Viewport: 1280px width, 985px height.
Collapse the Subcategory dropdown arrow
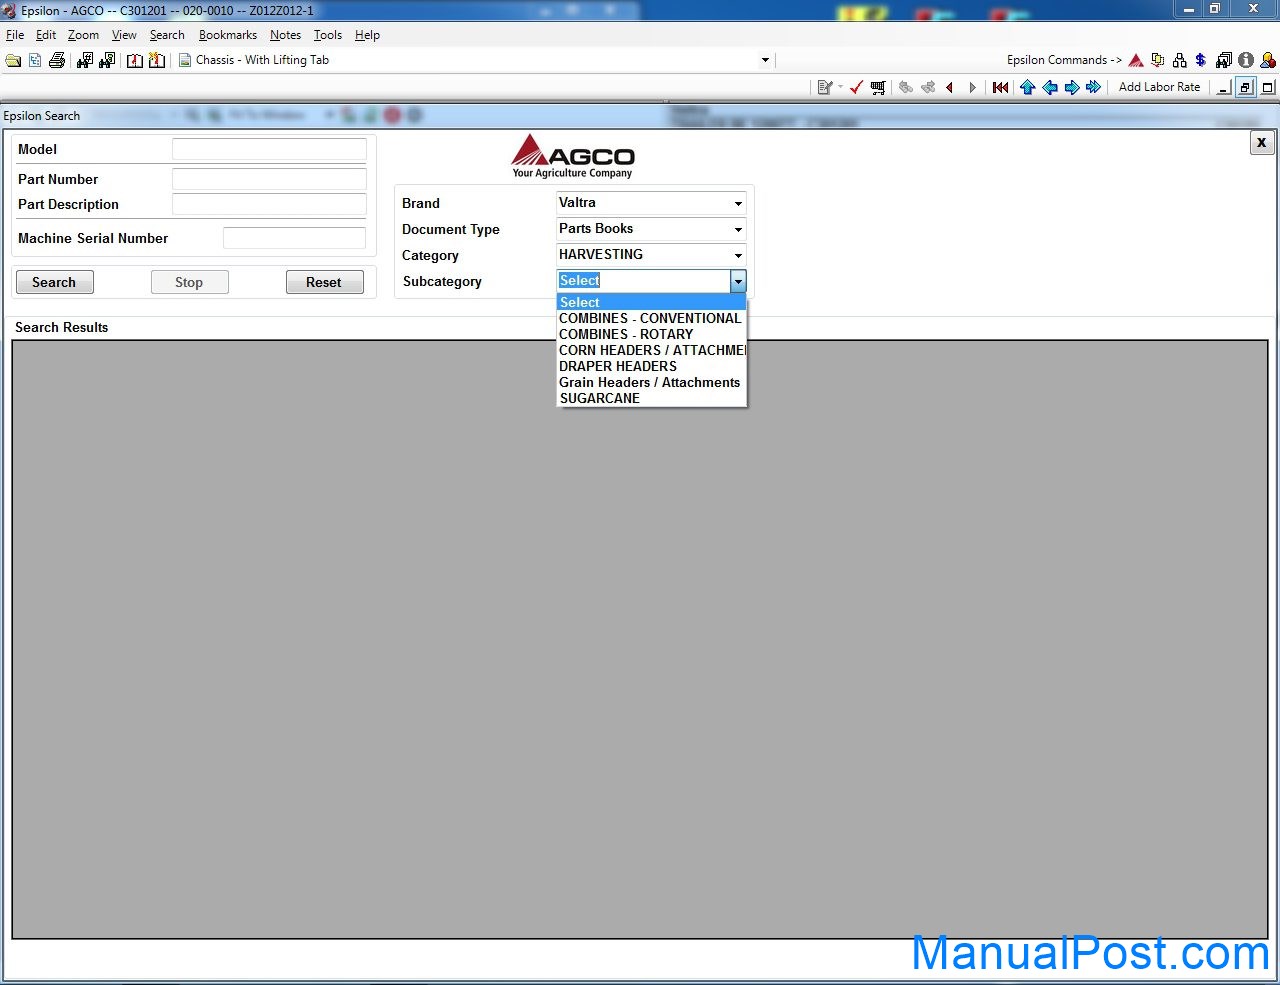pyautogui.click(x=738, y=281)
